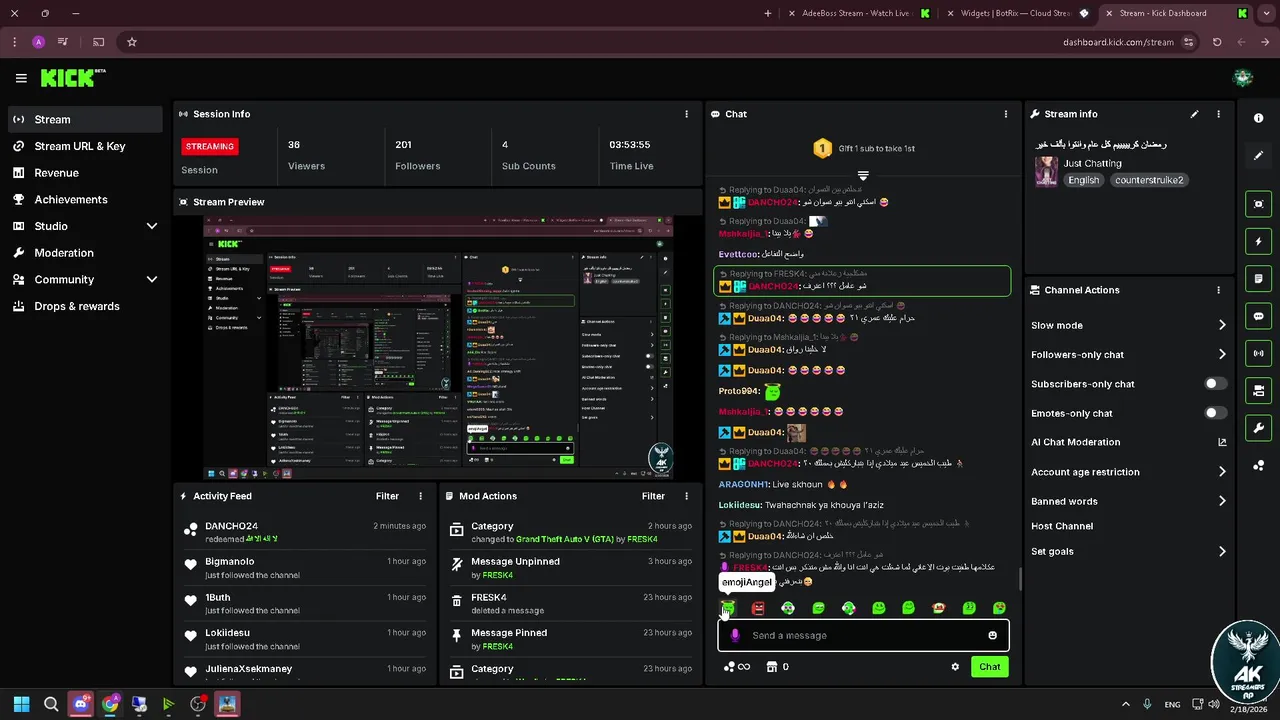This screenshot has height=720, width=1280.
Task: Click the channel points infinity icon
Action: 736,667
